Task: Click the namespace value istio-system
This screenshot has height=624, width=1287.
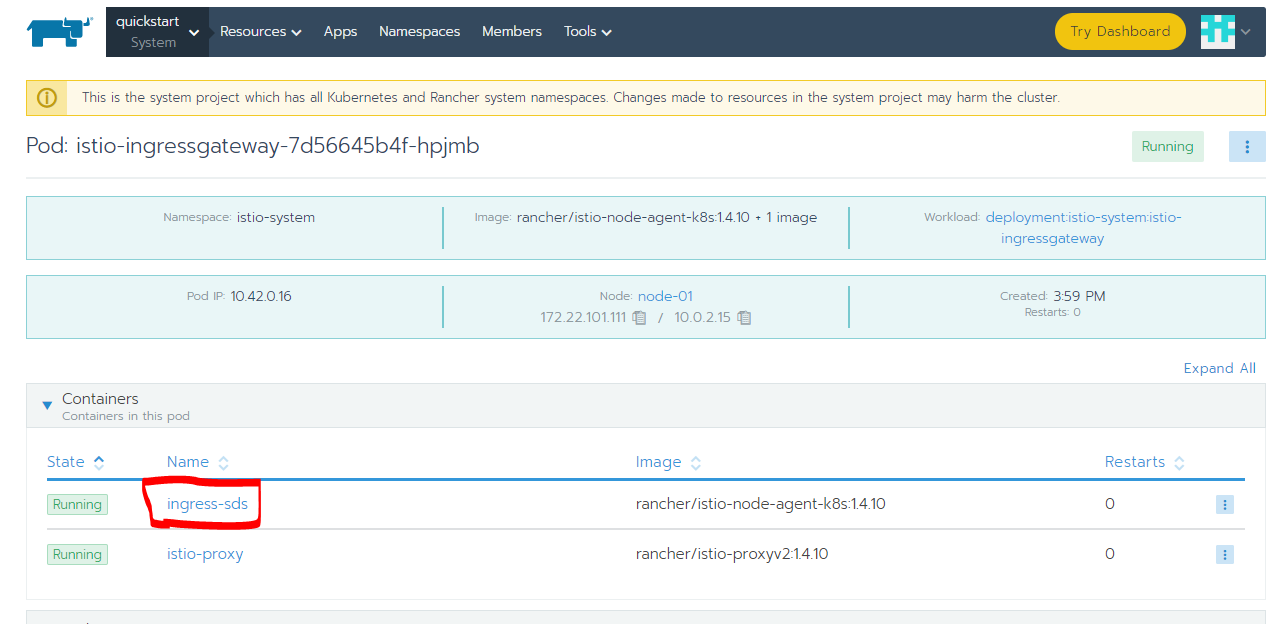Action: [x=276, y=217]
